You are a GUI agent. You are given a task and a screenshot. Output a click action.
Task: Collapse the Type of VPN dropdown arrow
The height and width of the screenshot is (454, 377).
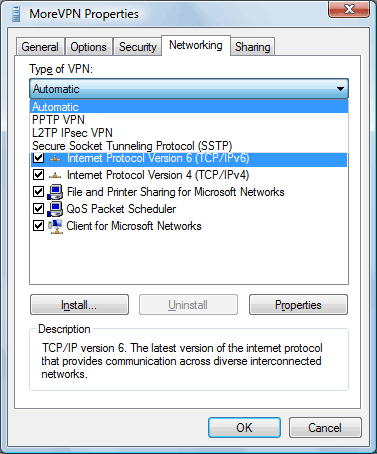pyautogui.click(x=340, y=89)
